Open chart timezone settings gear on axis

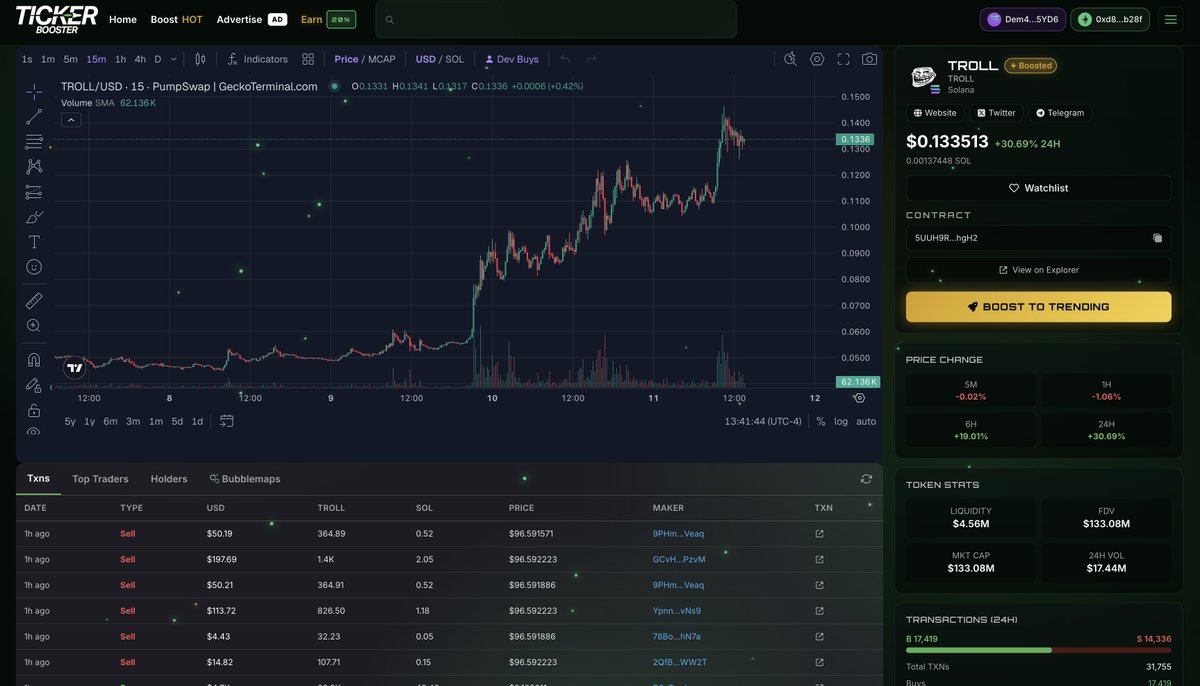click(x=859, y=398)
